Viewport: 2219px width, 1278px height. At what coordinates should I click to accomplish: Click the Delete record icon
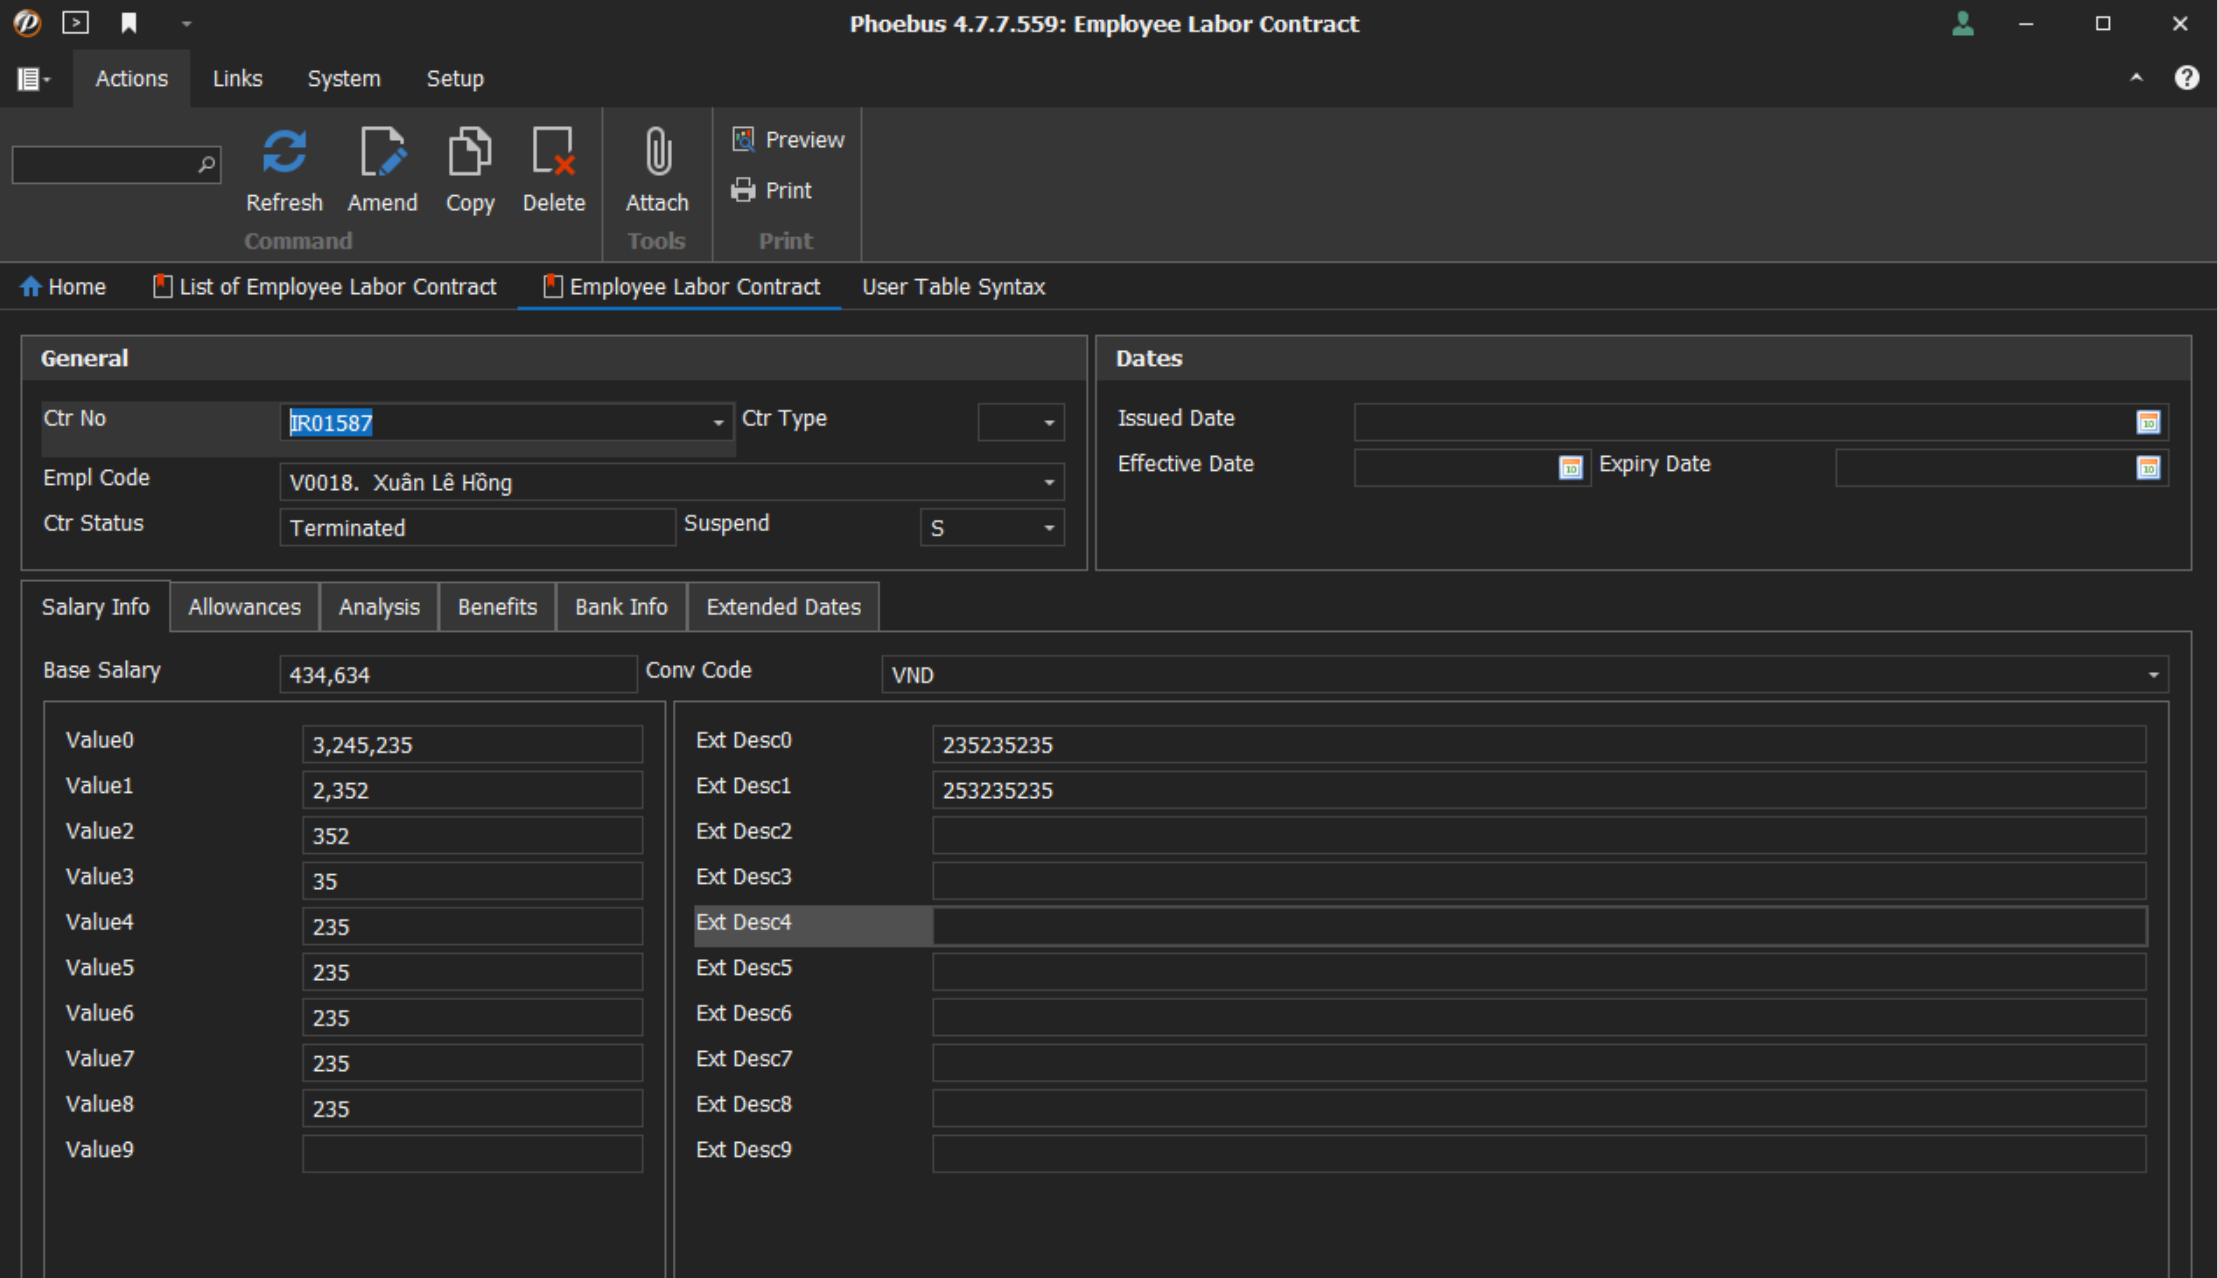[x=554, y=152]
